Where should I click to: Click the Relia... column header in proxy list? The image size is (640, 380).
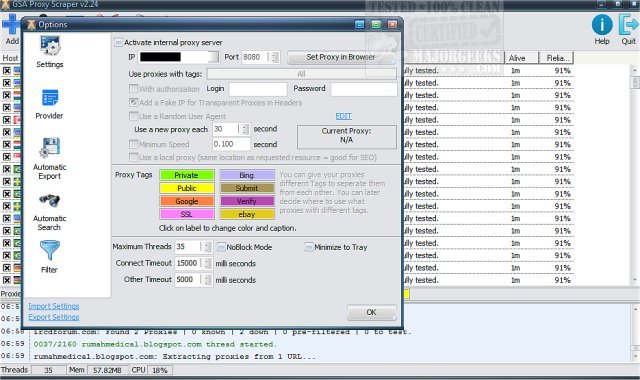(556, 58)
